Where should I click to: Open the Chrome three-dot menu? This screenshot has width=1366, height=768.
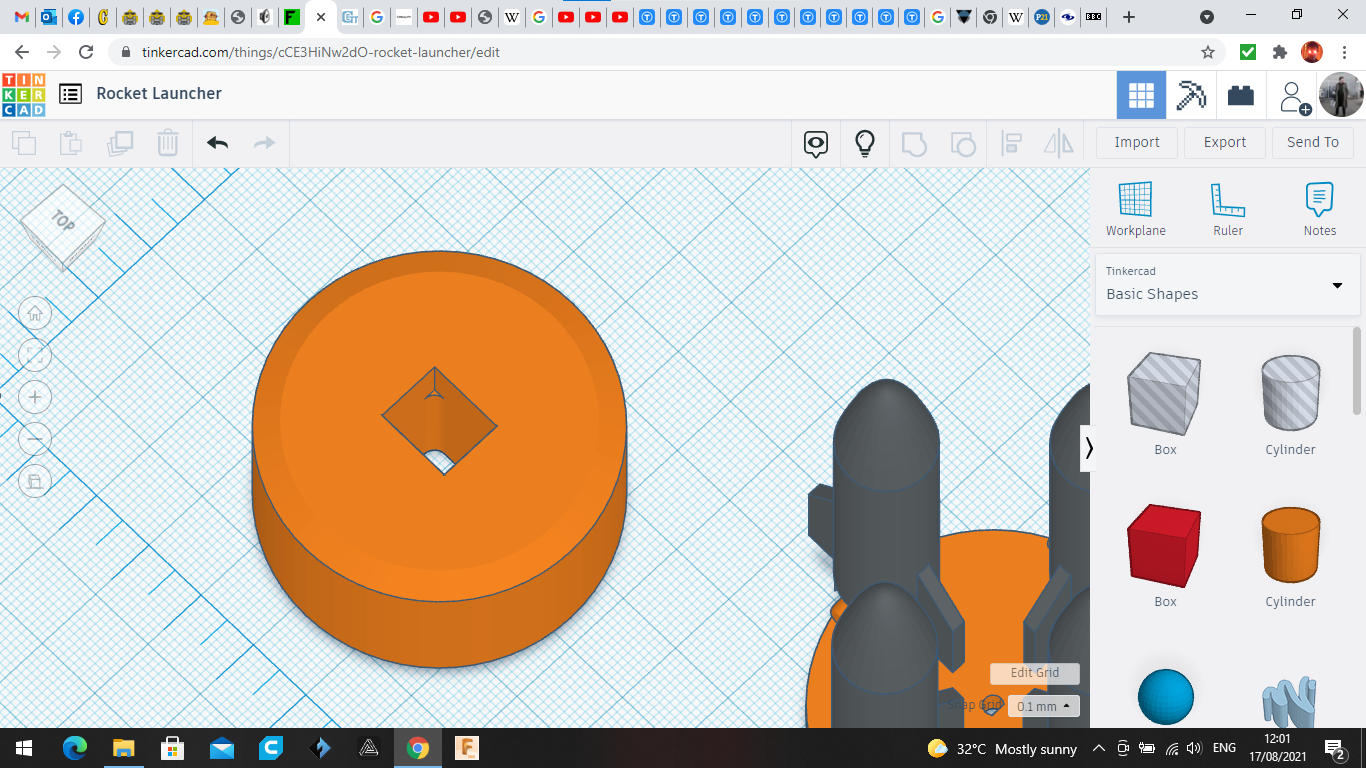click(x=1346, y=52)
